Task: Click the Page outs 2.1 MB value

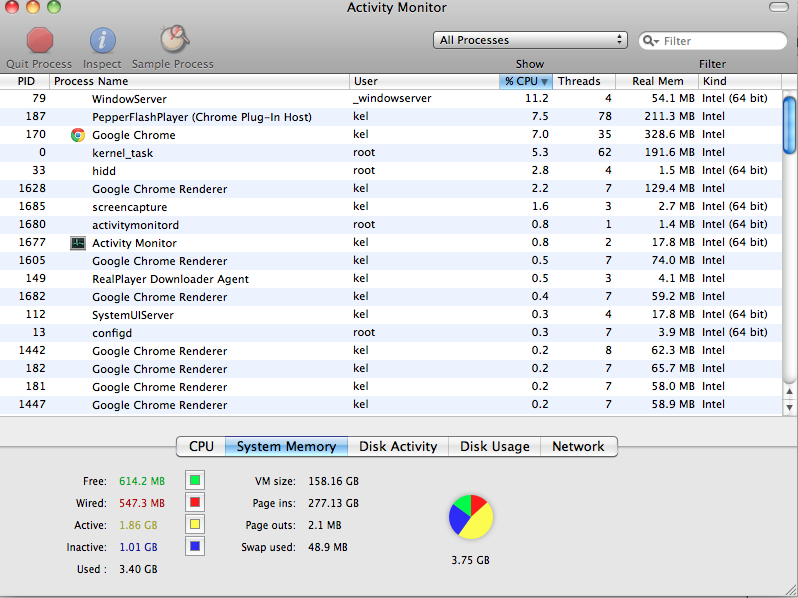Action: coord(325,525)
